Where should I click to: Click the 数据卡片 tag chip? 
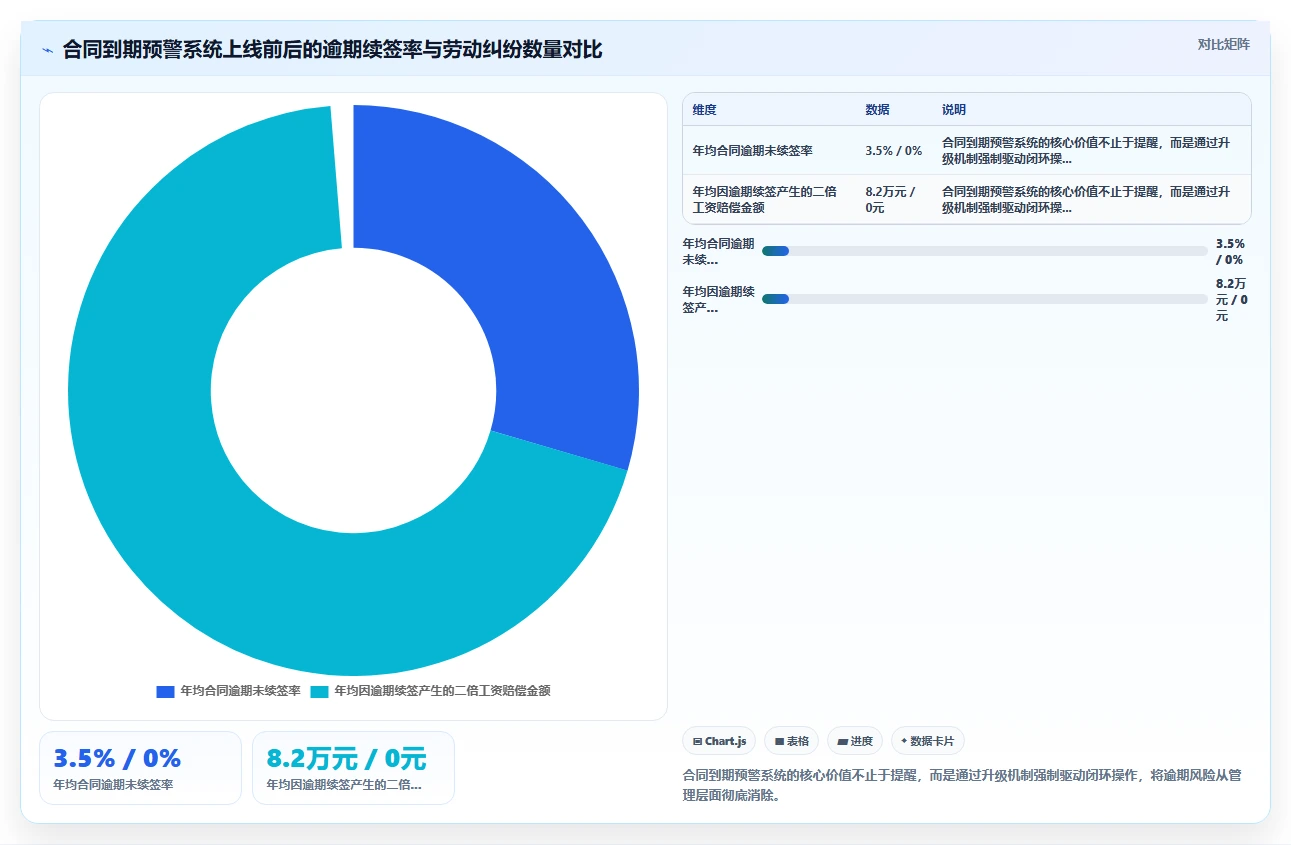[x=928, y=741]
